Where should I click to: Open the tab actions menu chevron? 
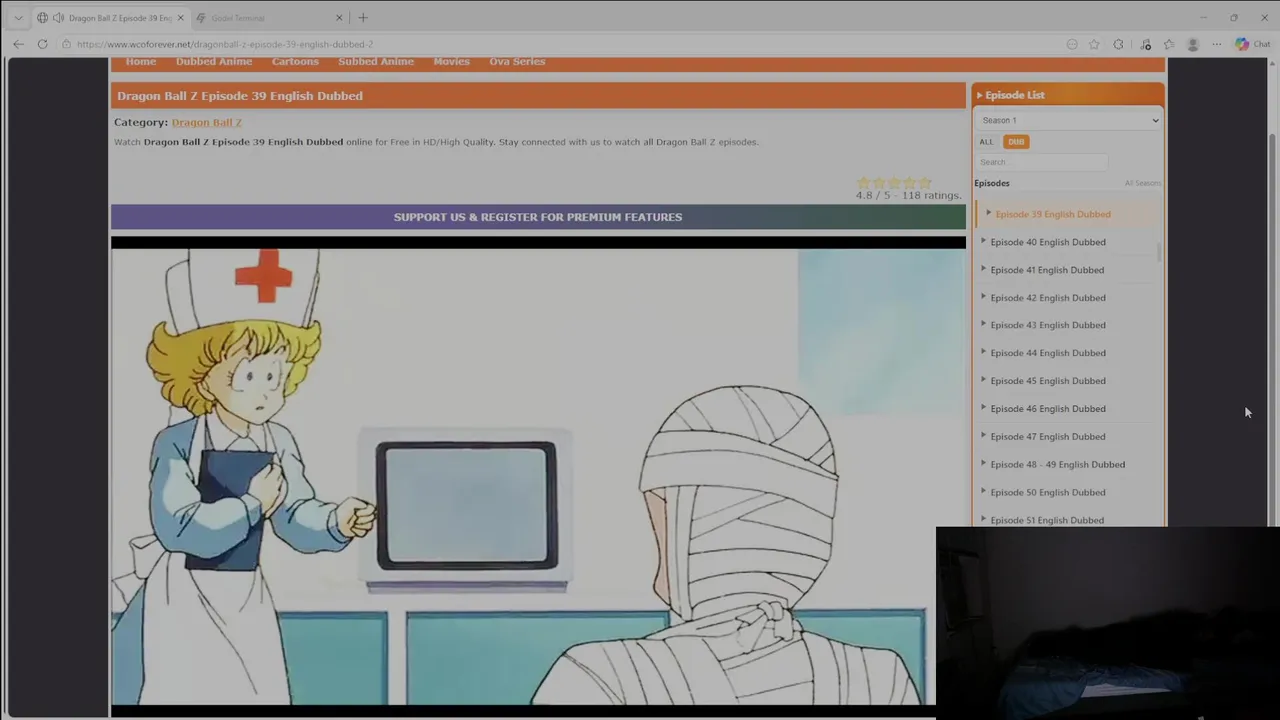click(18, 17)
